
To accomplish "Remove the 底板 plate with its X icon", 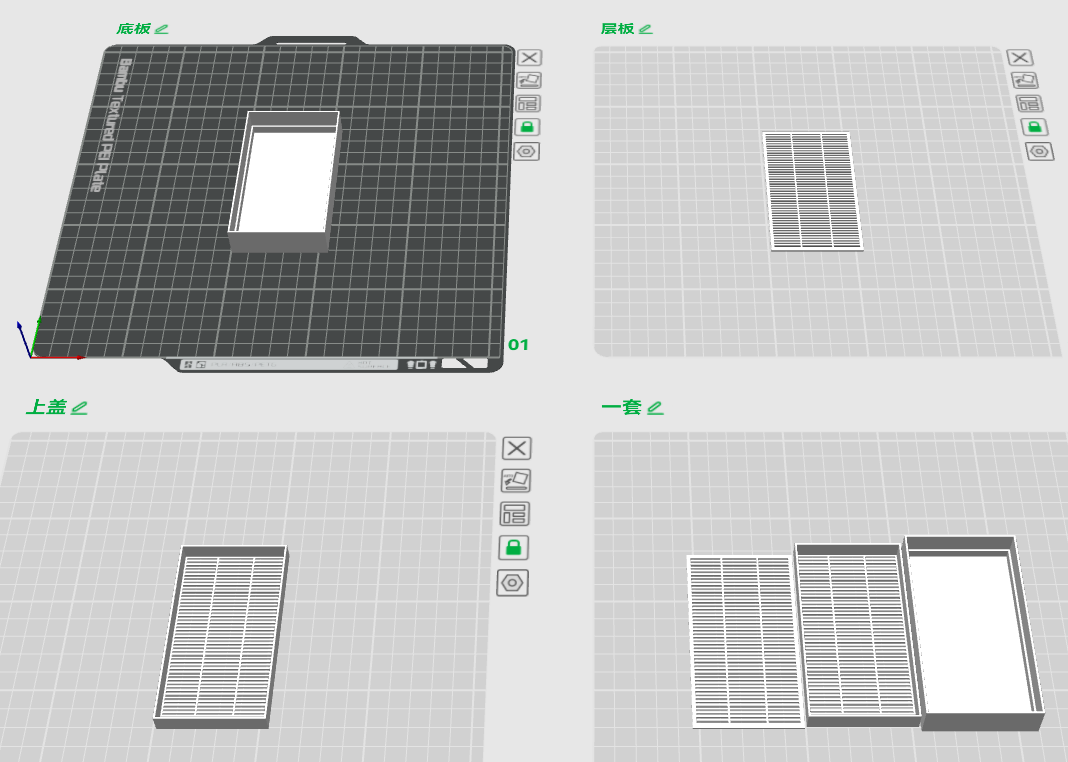I will tap(529, 58).
